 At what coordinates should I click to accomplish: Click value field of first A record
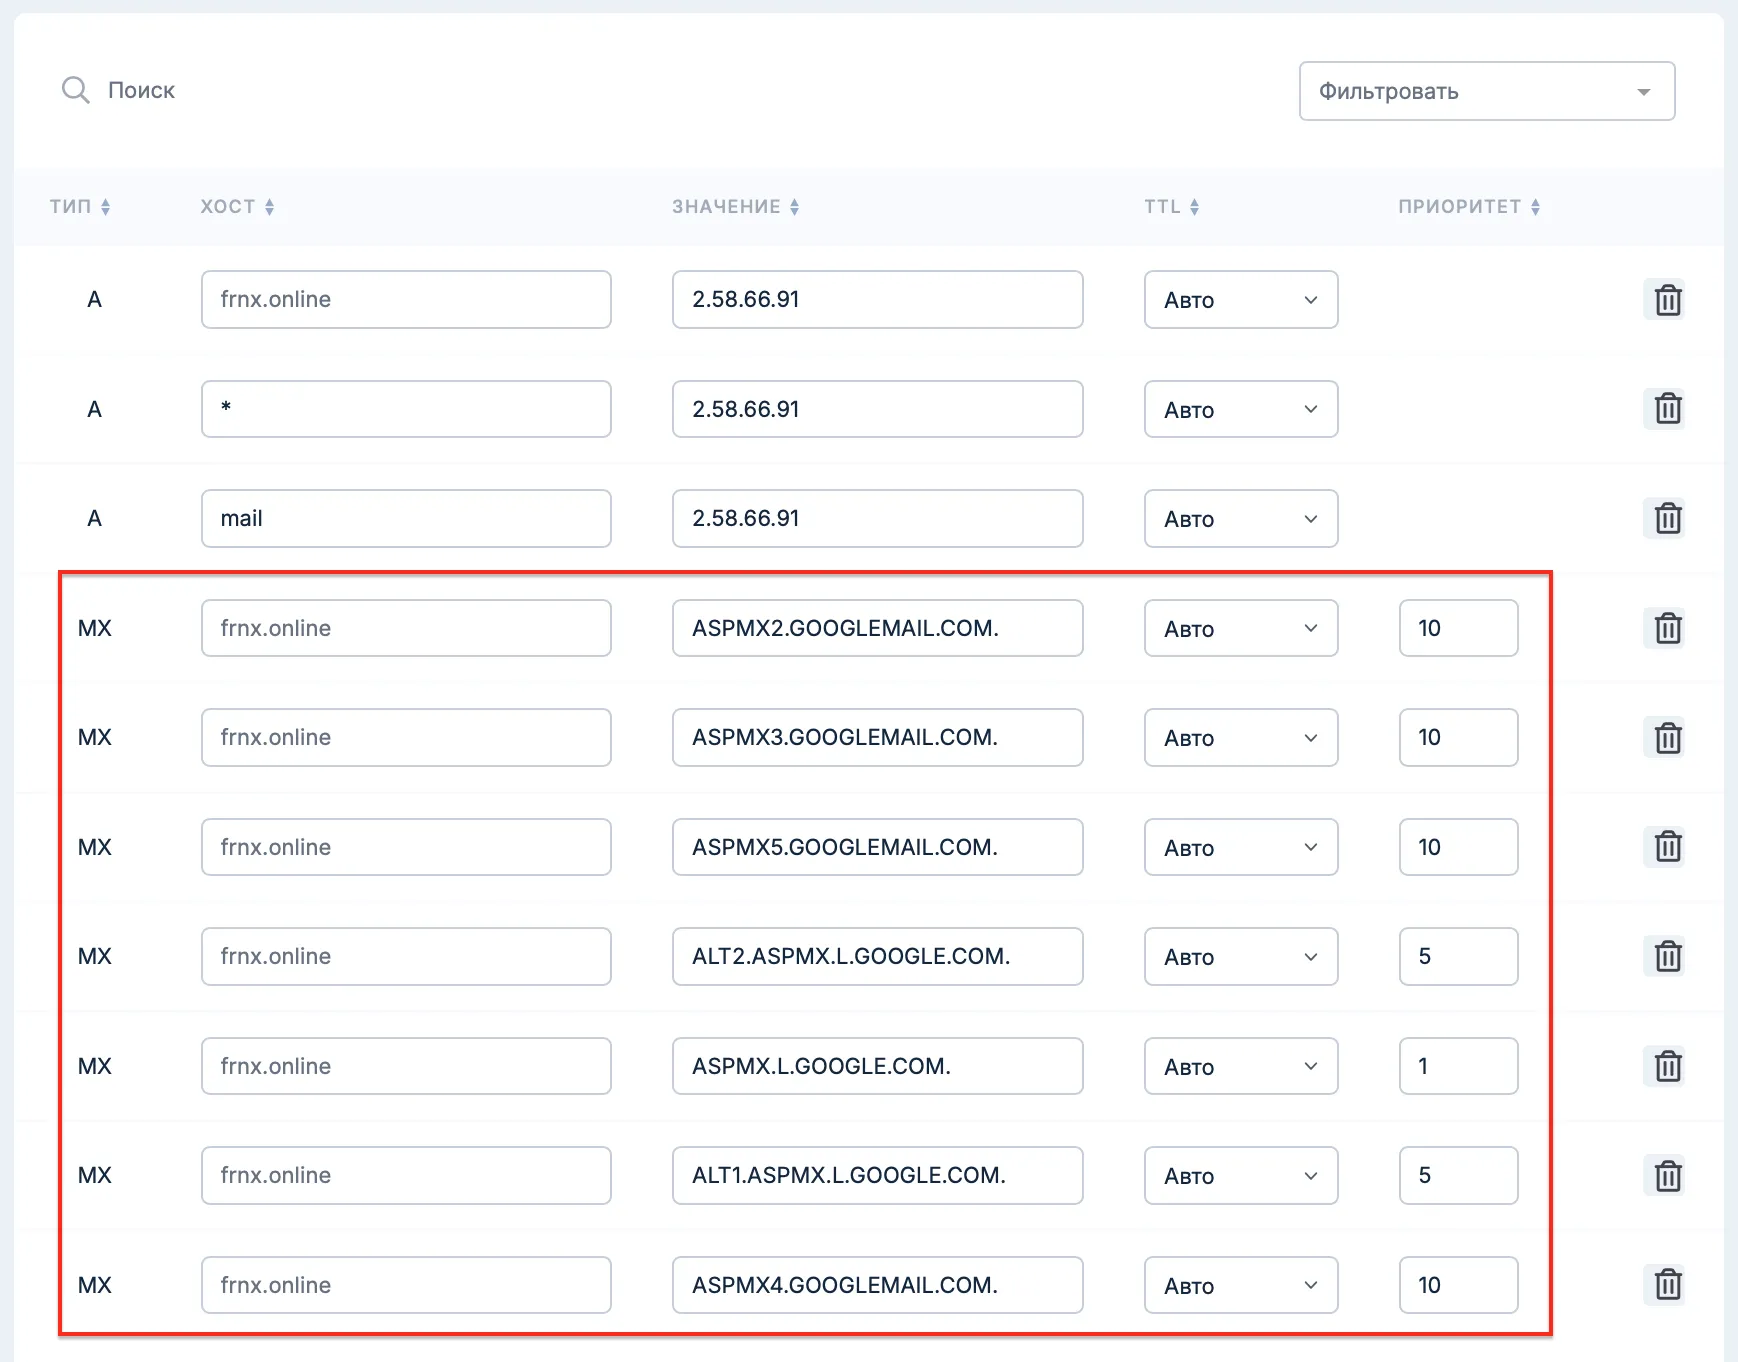pos(877,300)
